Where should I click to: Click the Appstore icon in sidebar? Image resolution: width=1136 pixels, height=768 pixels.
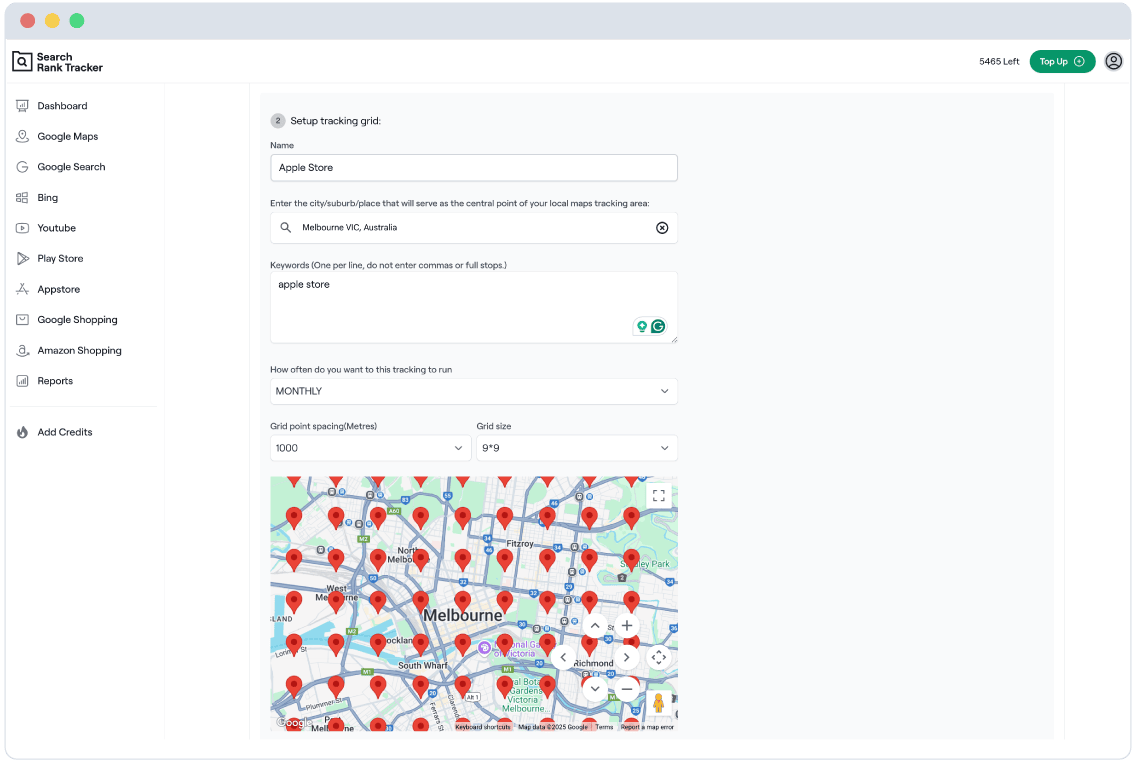(x=22, y=289)
